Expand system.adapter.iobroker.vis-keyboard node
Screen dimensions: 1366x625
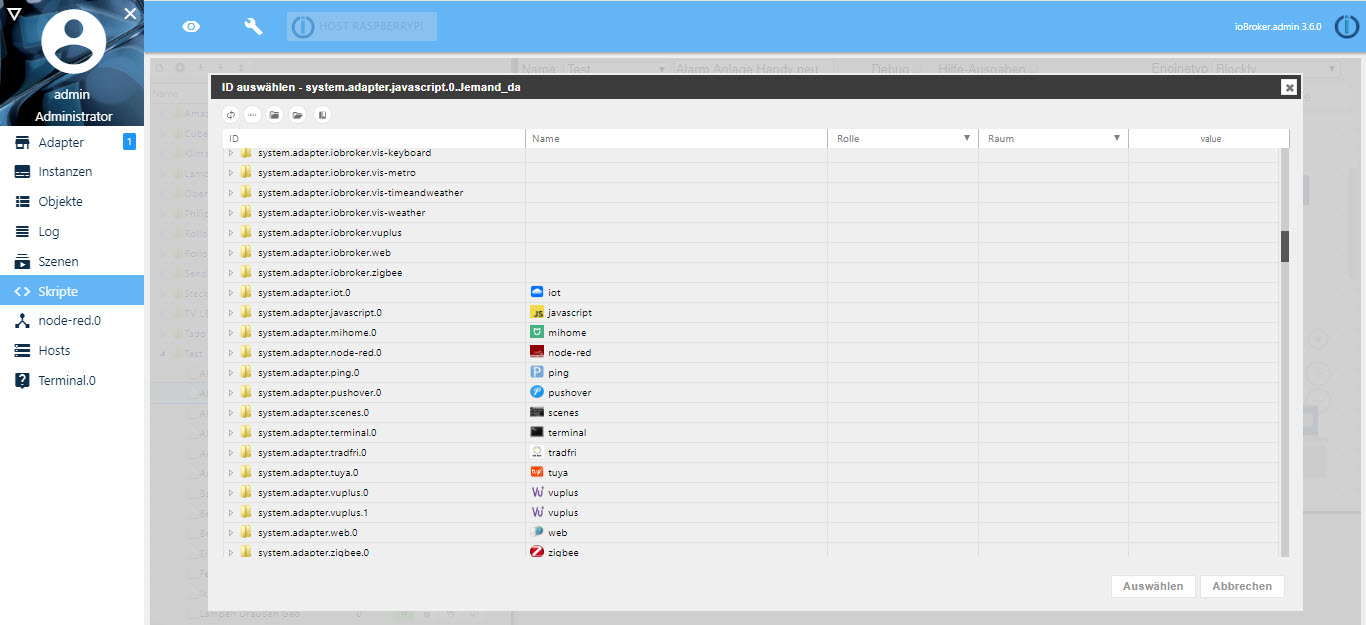click(231, 153)
